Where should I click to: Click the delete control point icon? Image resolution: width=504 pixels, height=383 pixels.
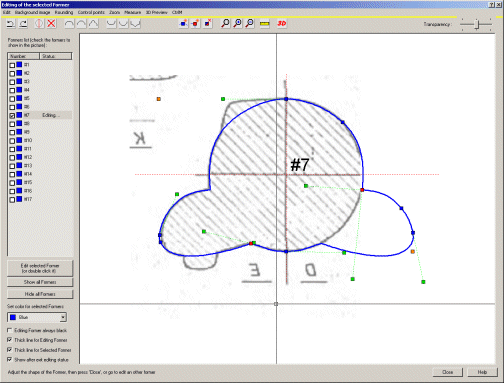tap(208, 23)
